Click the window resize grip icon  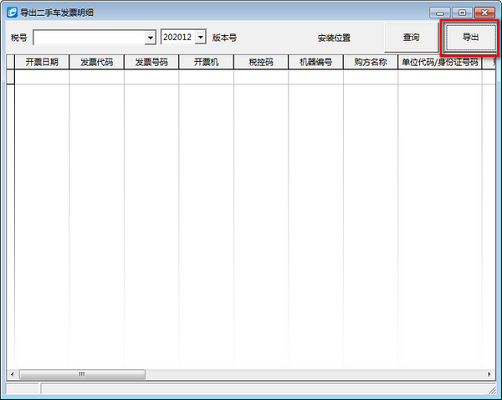(492, 389)
